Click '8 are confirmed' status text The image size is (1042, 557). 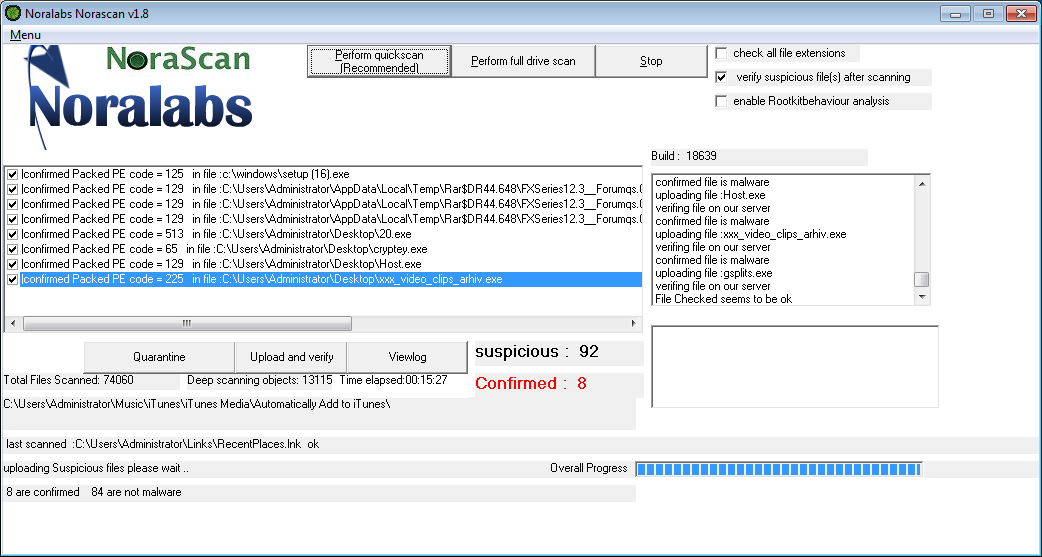point(43,492)
